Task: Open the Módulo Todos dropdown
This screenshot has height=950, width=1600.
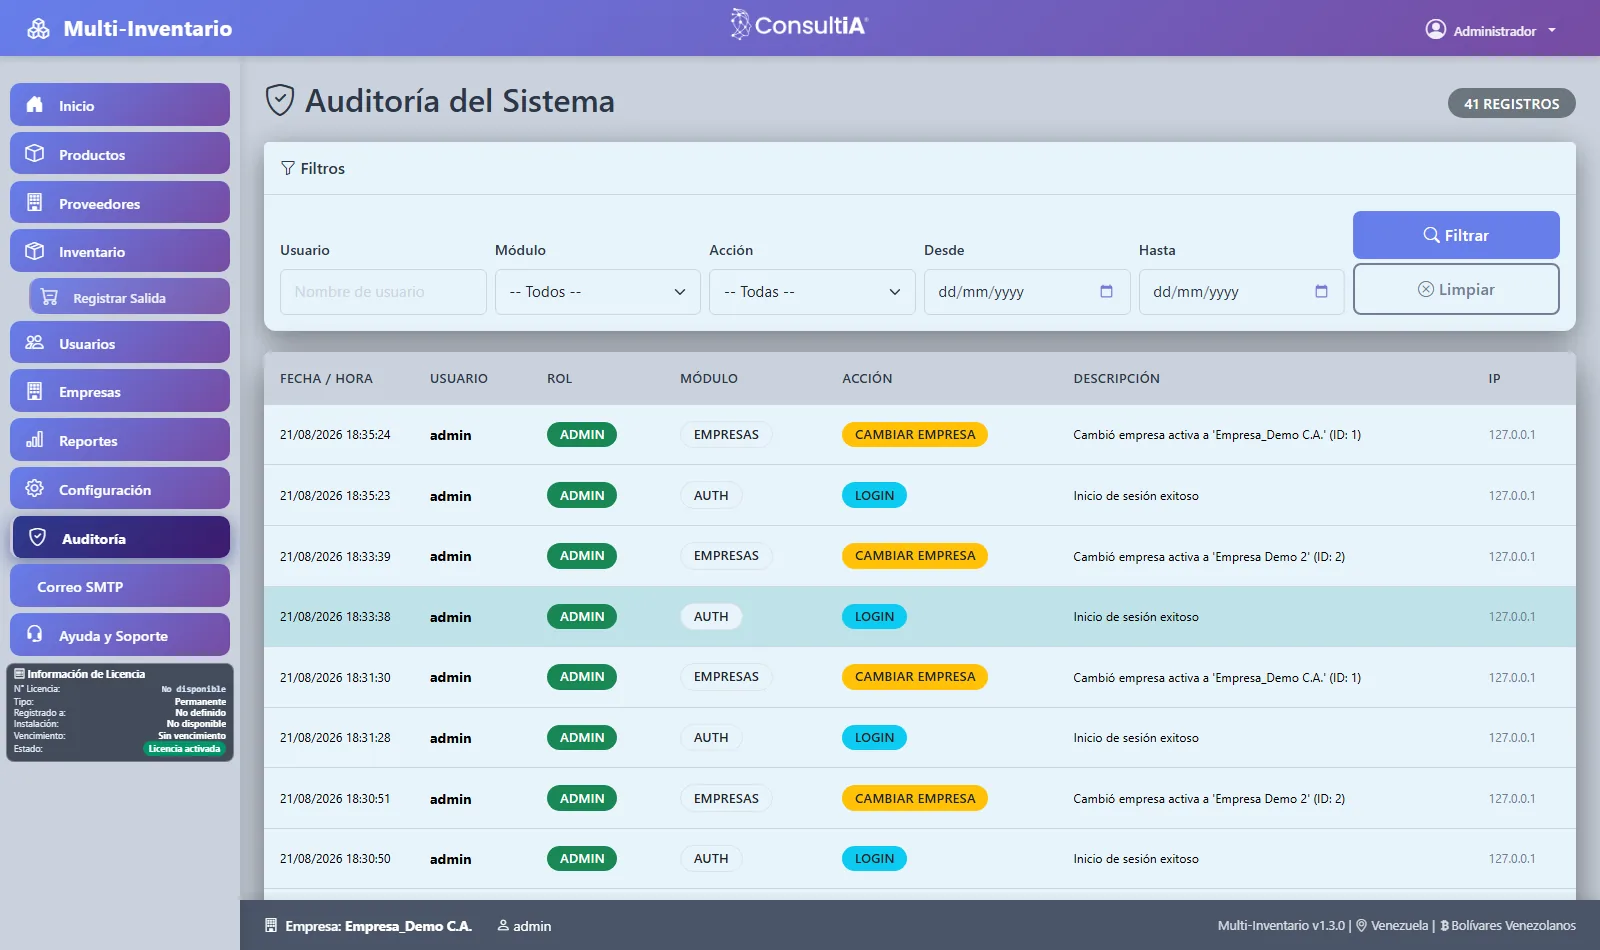Action: coord(598,292)
